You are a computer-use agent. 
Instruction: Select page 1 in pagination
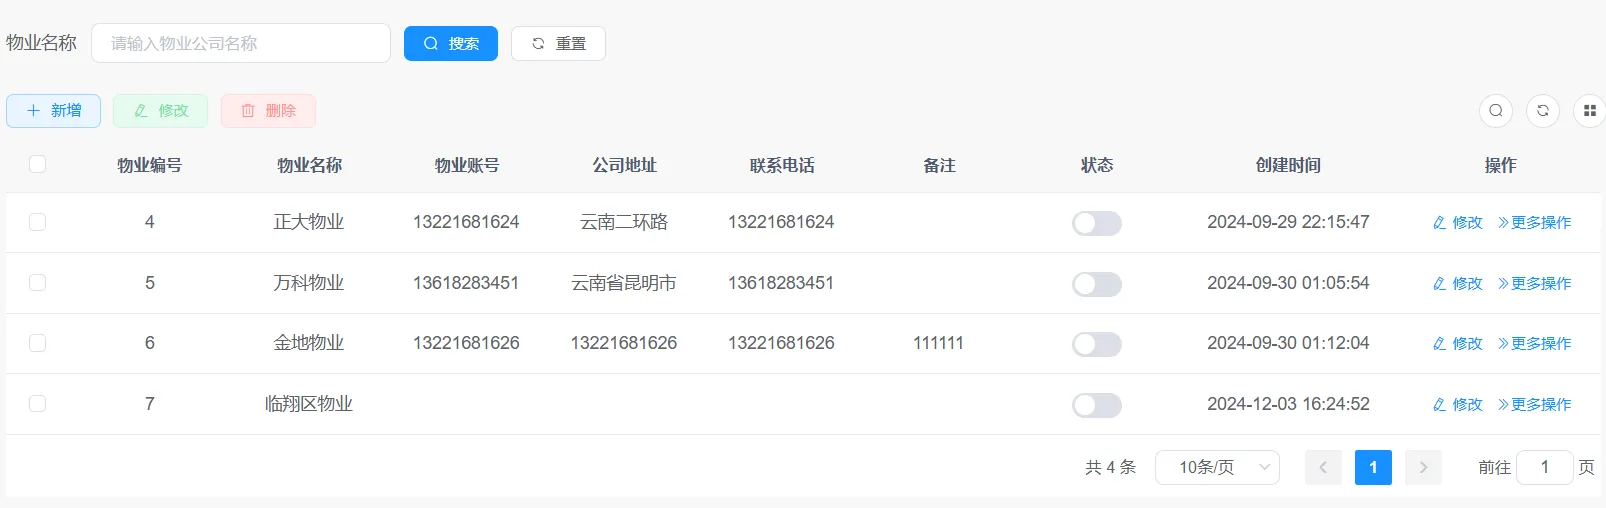[1373, 467]
